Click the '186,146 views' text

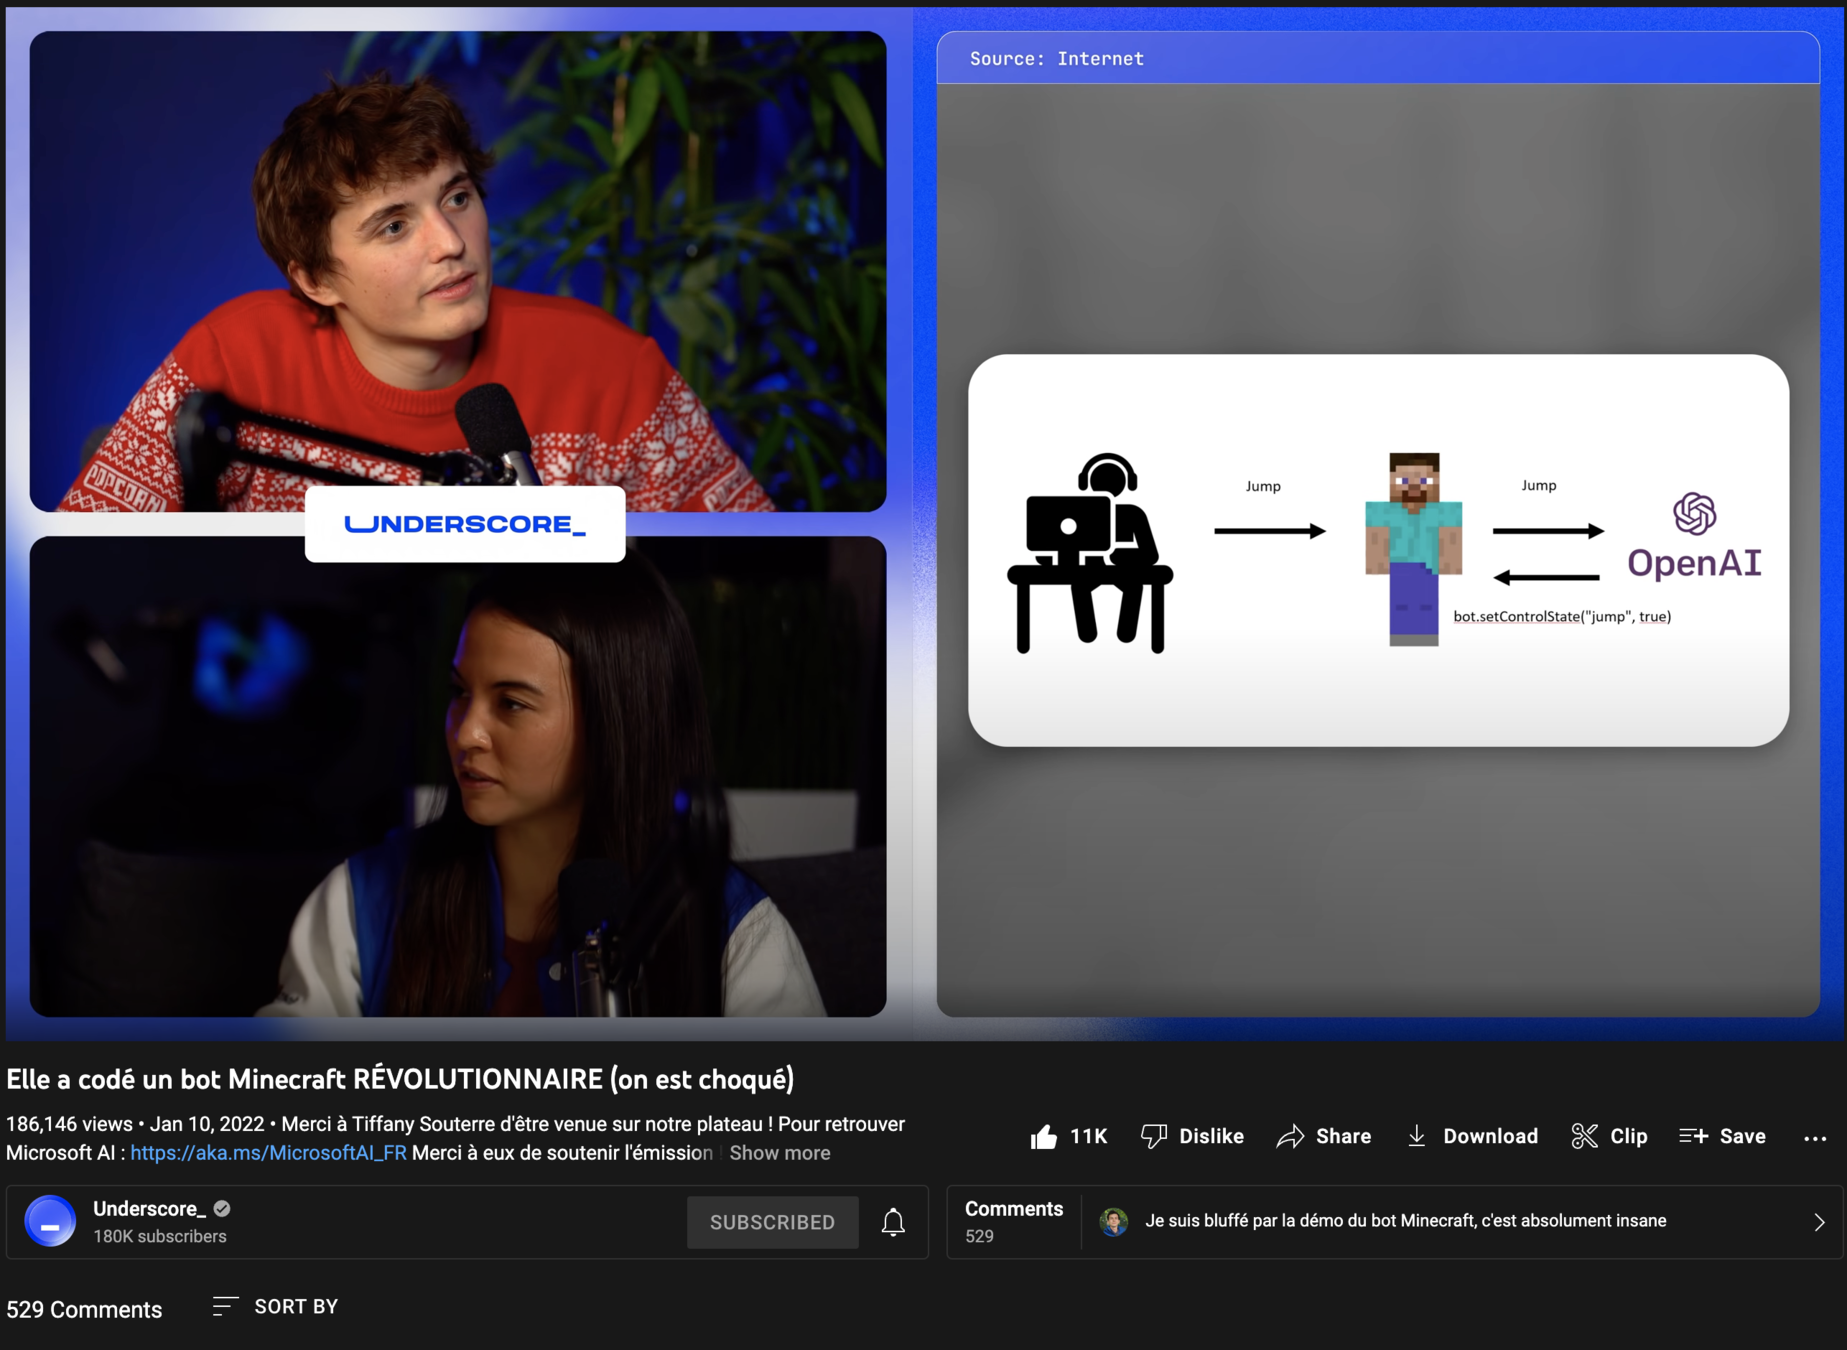click(x=69, y=1124)
